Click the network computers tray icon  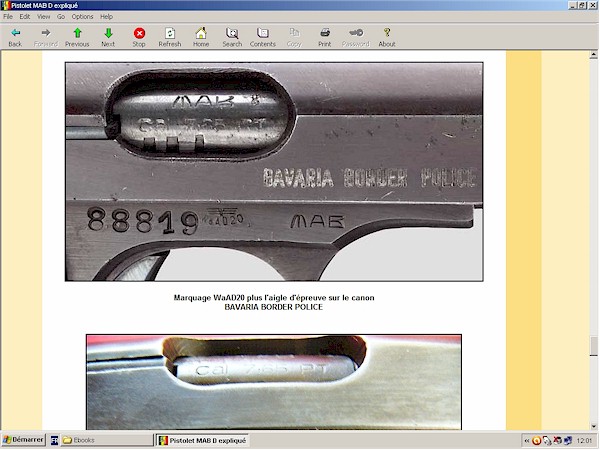tap(568, 441)
